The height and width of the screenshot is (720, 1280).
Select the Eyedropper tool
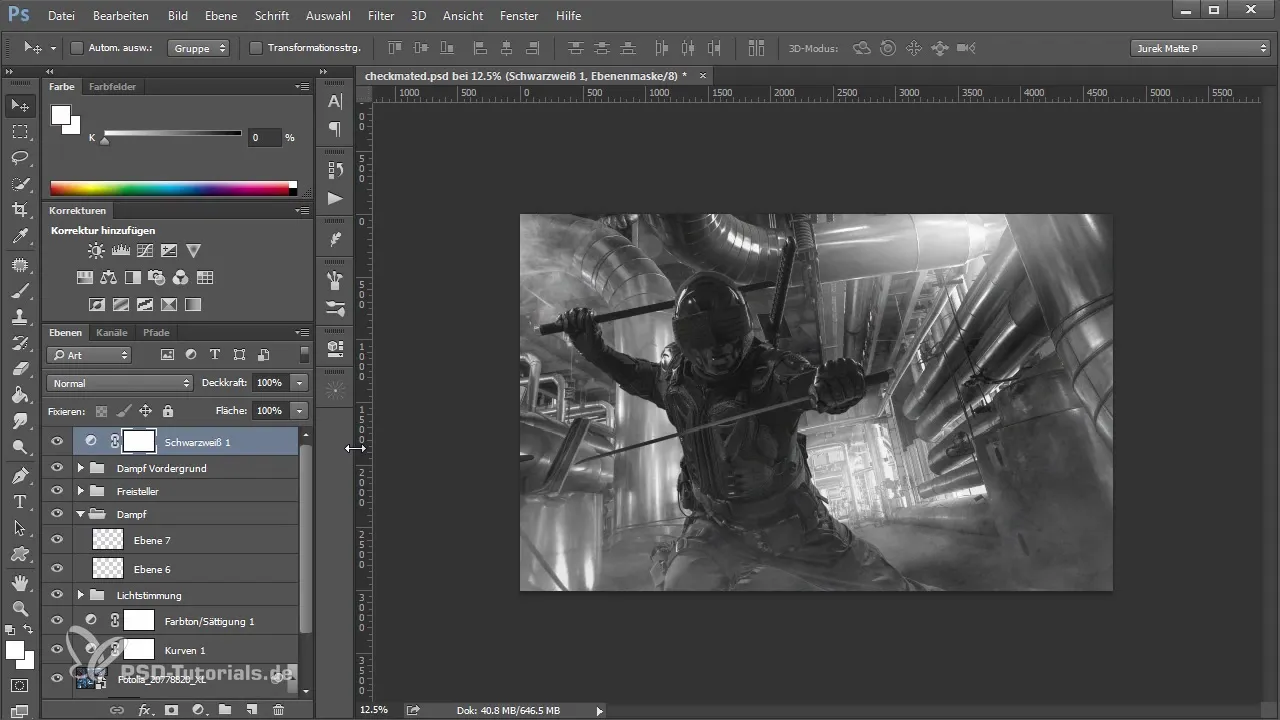pos(20,236)
